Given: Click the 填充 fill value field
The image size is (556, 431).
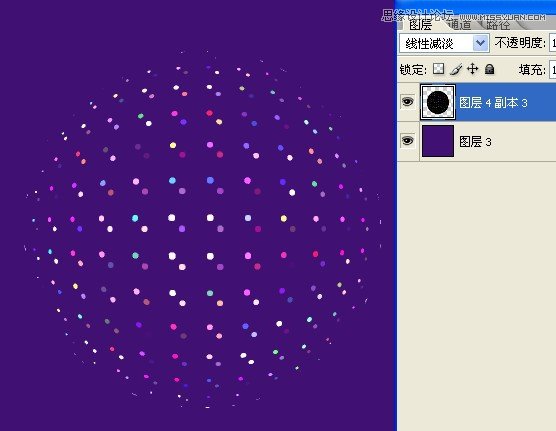Looking at the screenshot, I should [x=552, y=70].
